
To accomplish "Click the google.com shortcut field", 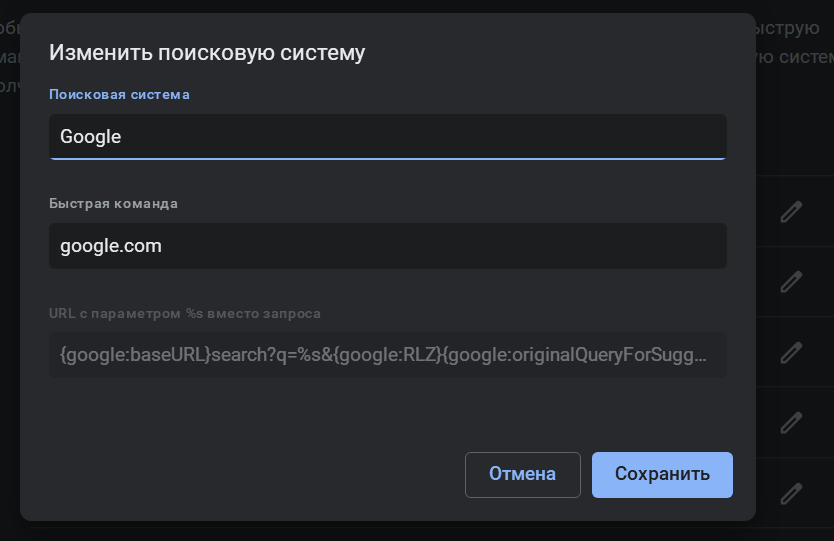I will (x=388, y=246).
